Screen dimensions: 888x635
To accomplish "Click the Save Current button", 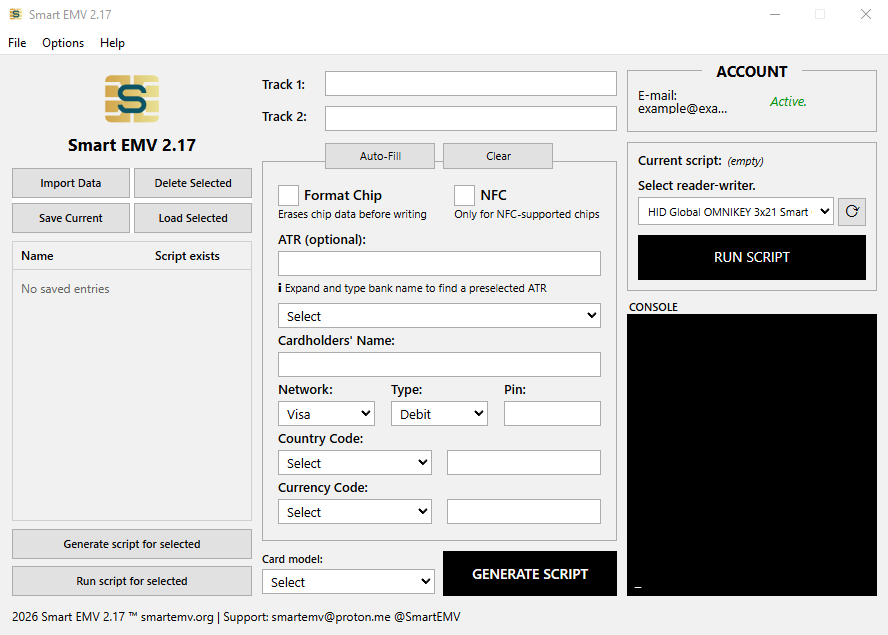I will click(x=71, y=218).
